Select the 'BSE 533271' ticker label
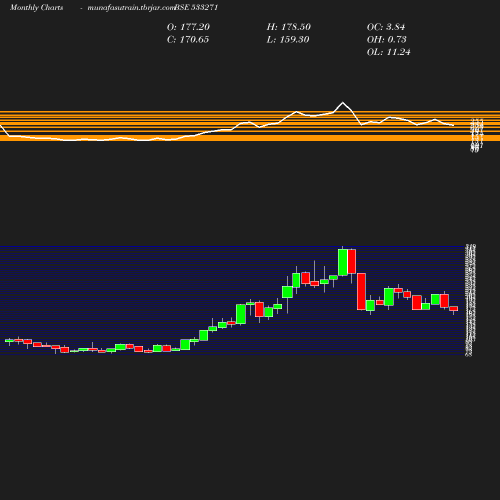The image size is (500, 500). click(196, 7)
